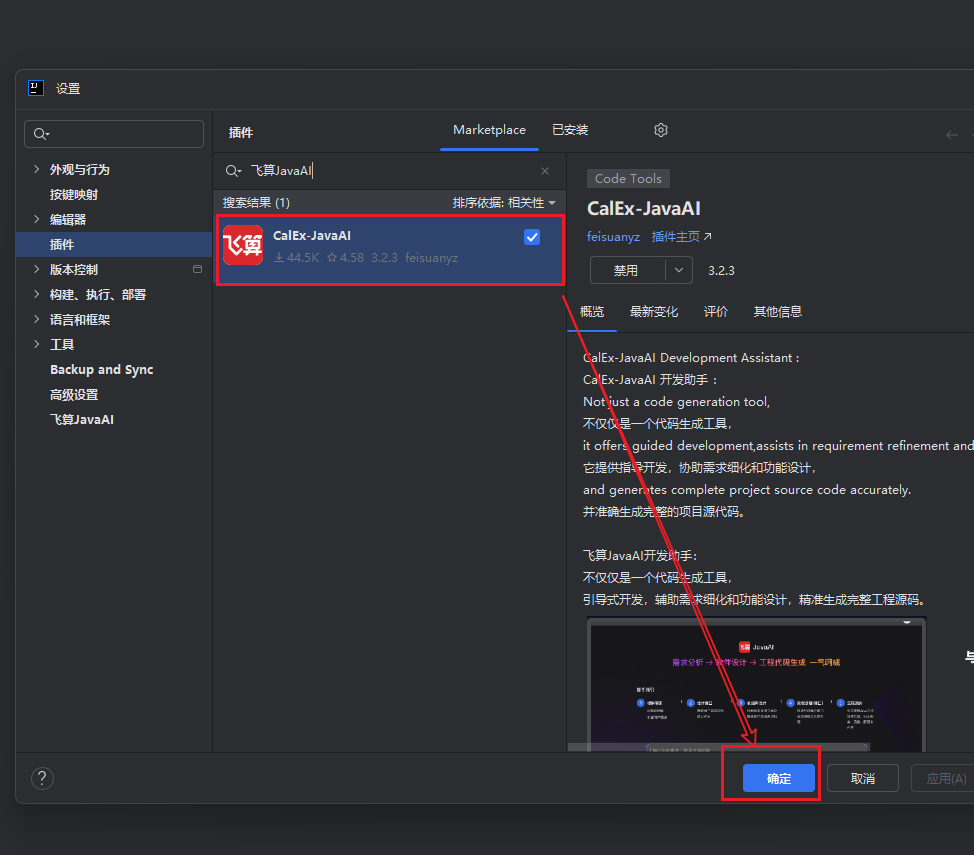Expand the 构建、执行、部署 group
The width and height of the screenshot is (974, 855).
pos(37,294)
